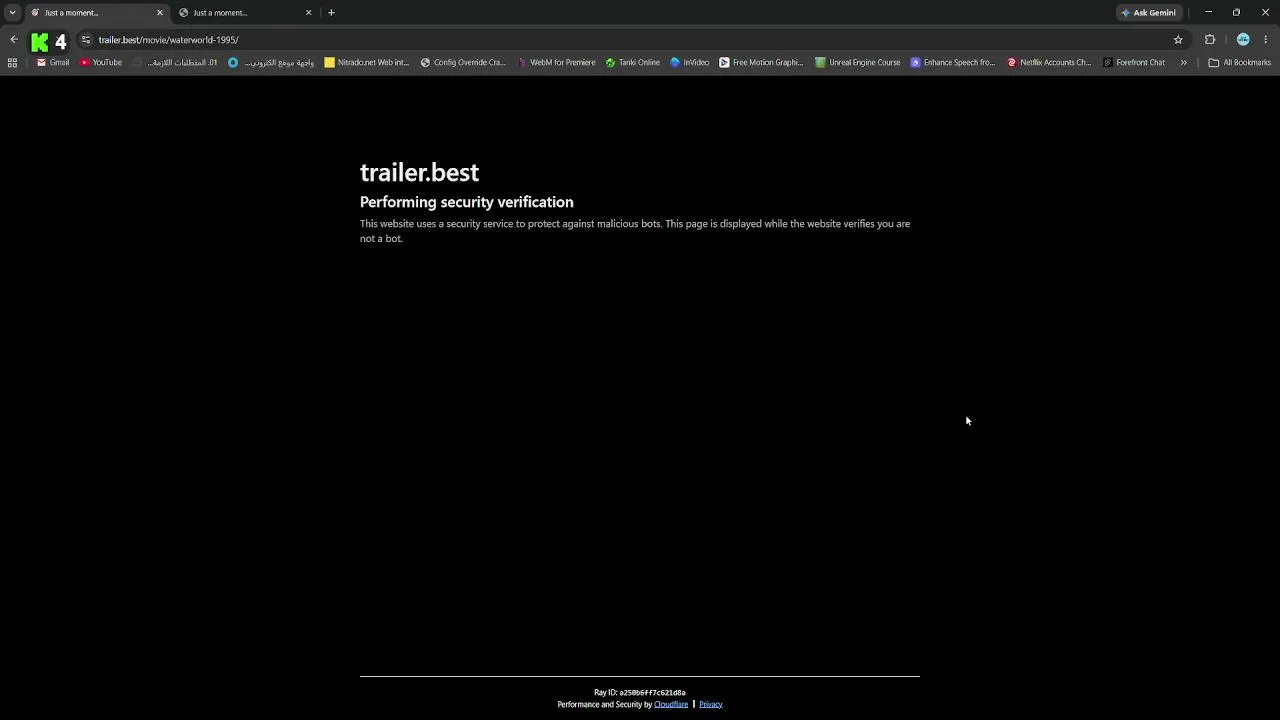1280x720 pixels.
Task: Click the trailer.best URL address field
Action: pos(630,40)
